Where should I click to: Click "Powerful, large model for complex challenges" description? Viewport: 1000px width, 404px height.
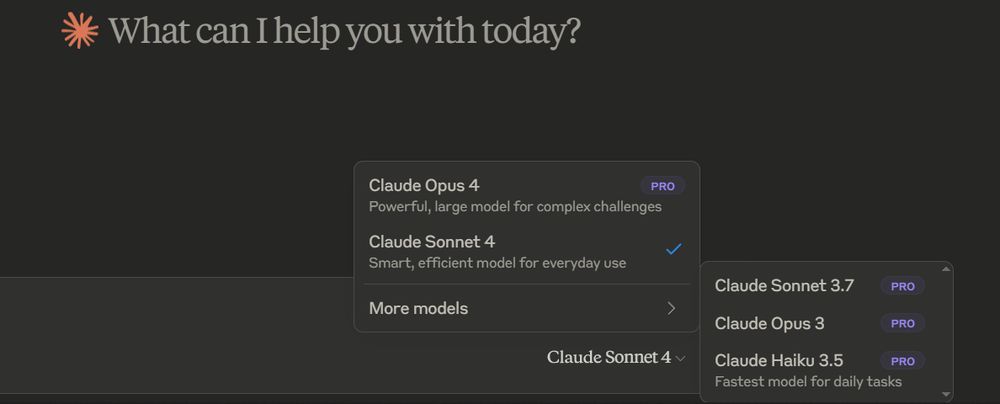tap(515, 207)
